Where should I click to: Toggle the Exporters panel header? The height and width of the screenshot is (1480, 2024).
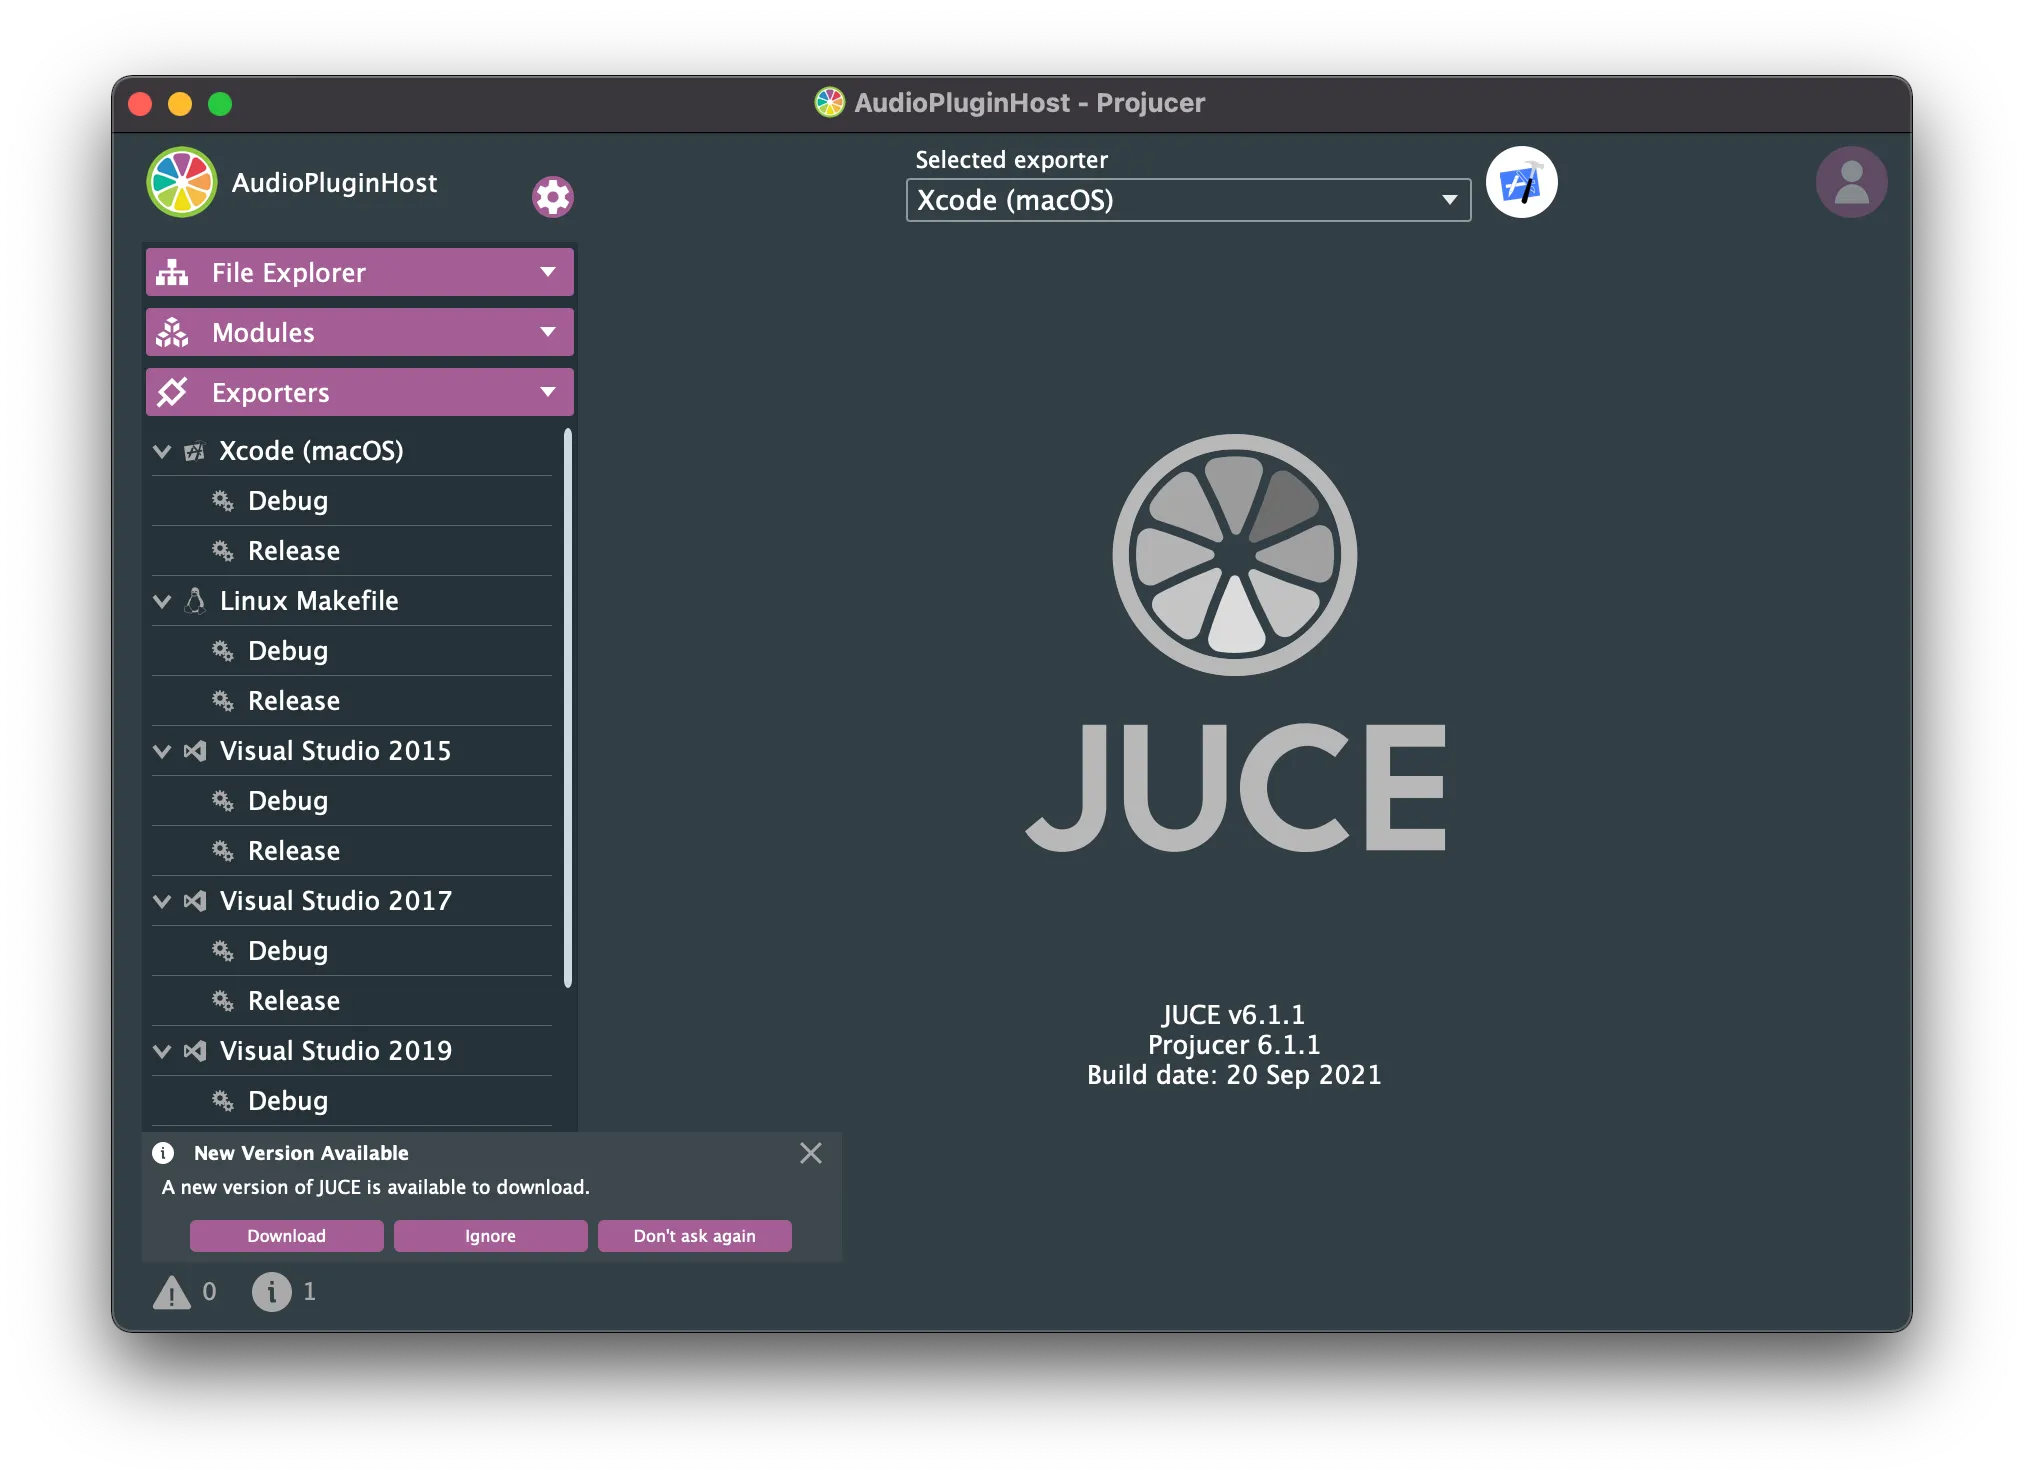pyautogui.click(x=359, y=392)
